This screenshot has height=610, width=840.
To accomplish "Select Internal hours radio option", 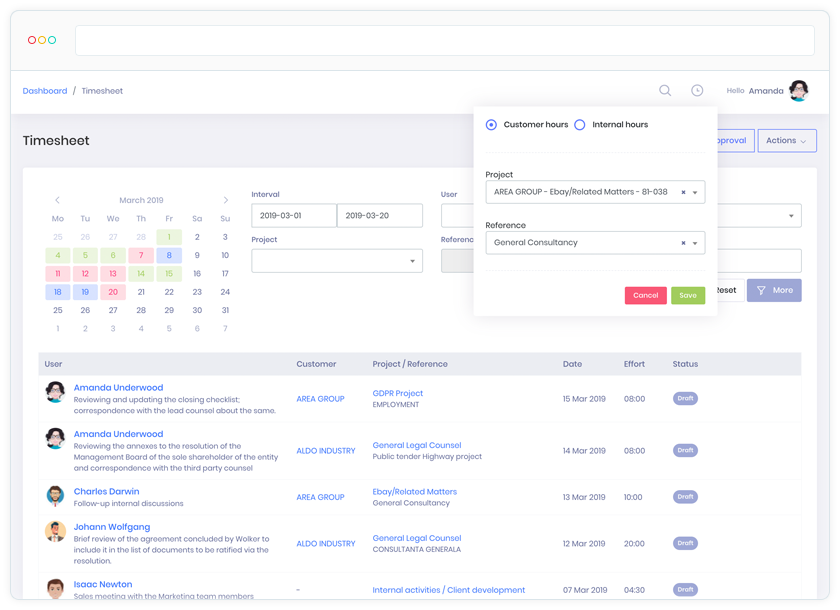I will (580, 125).
